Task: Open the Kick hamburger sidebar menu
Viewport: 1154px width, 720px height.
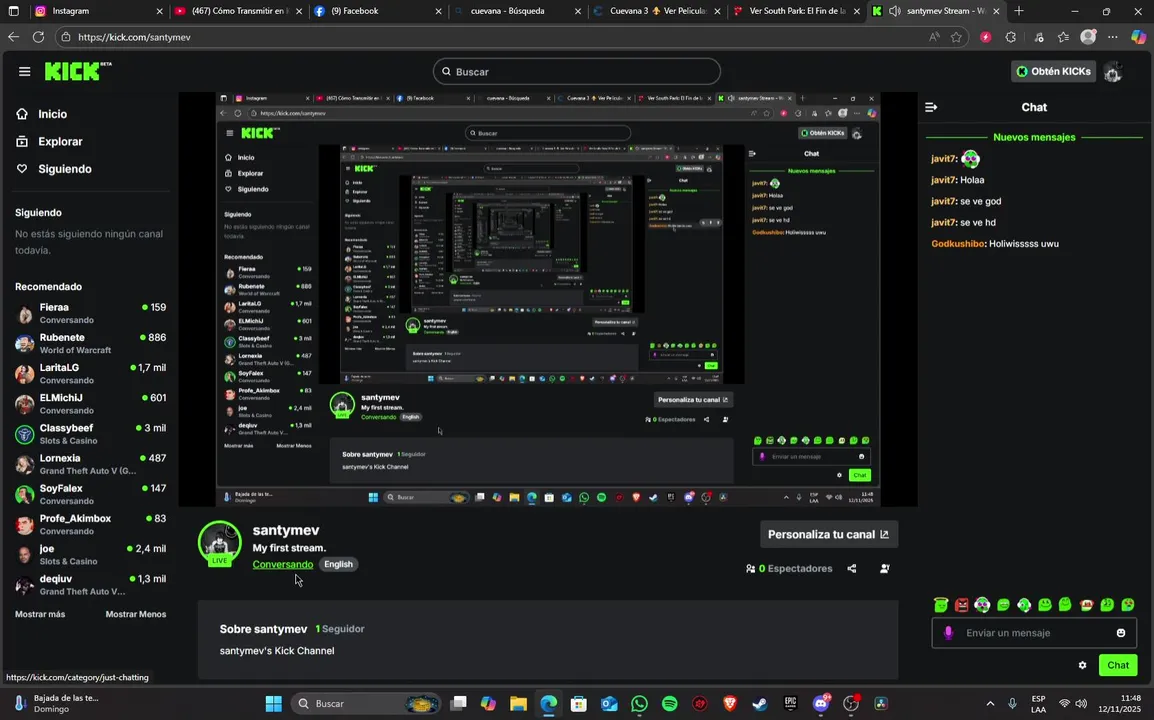Action: (24, 71)
